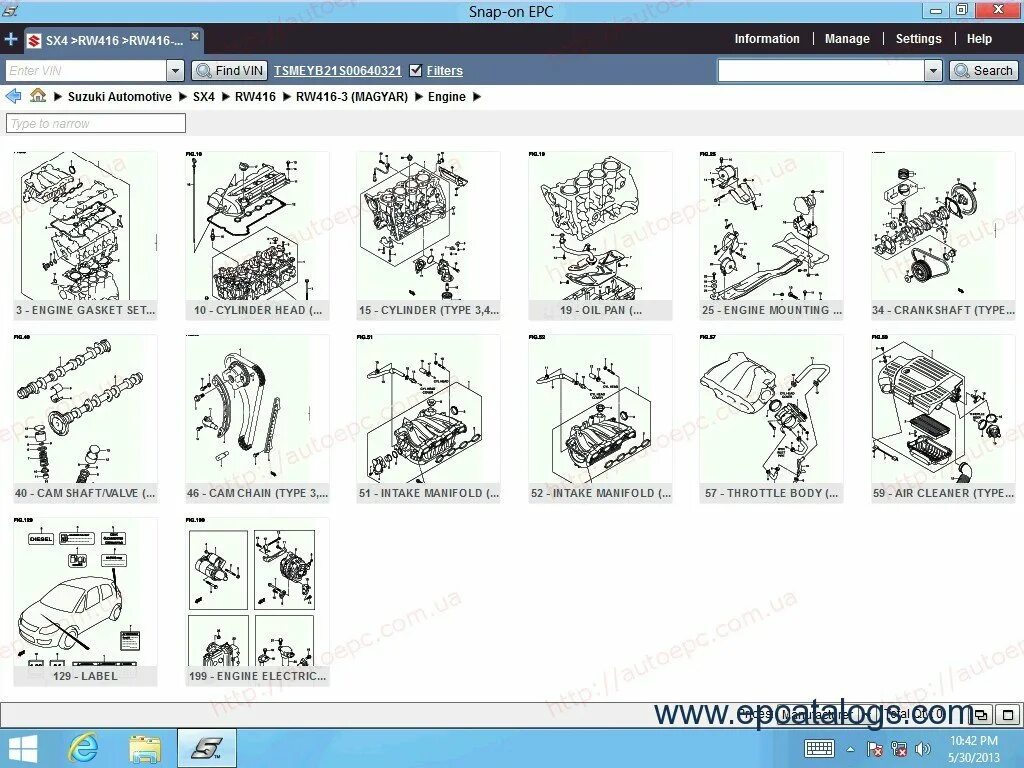Expand the VIN history dropdown arrow
1024x768 pixels.
pyautogui.click(x=175, y=71)
